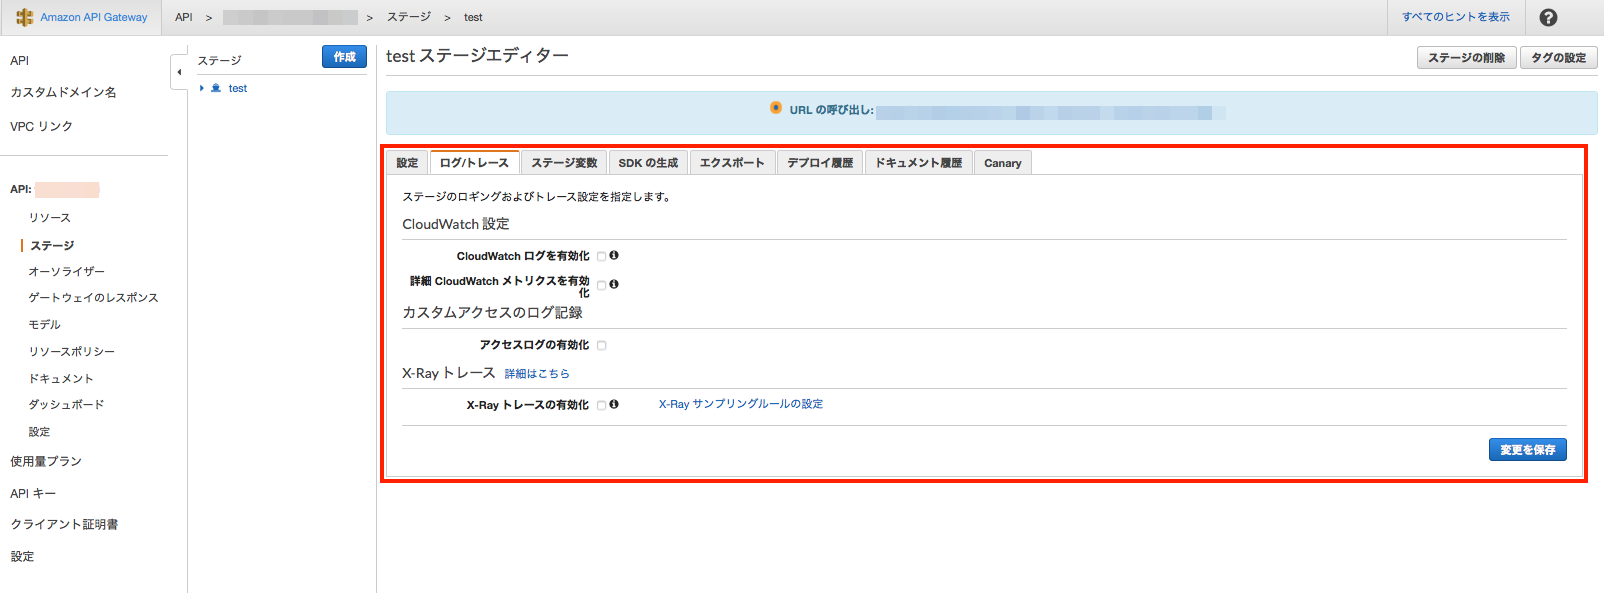Open リソースポリシー in the sidebar
The image size is (1604, 593).
[71, 352]
